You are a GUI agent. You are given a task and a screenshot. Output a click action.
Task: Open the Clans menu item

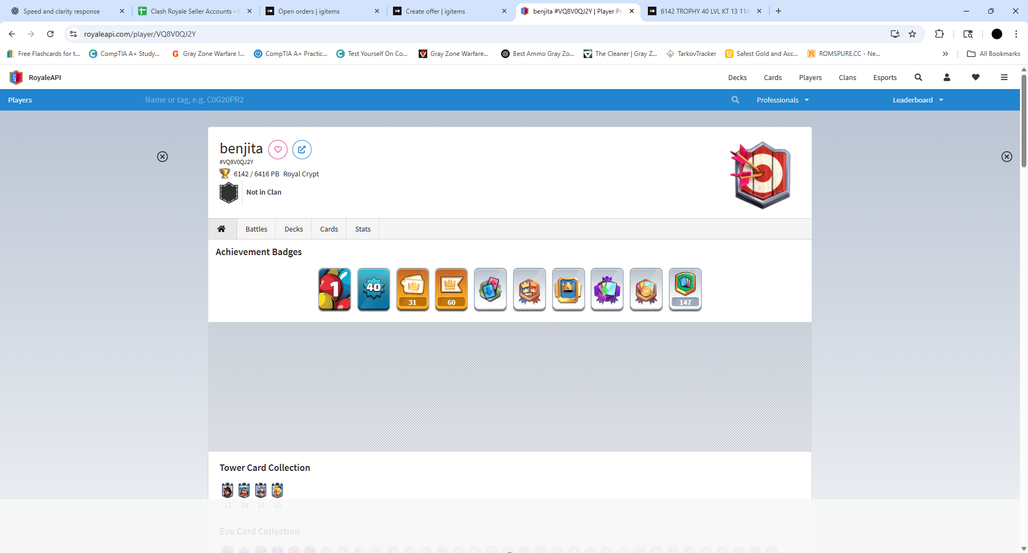(x=847, y=77)
